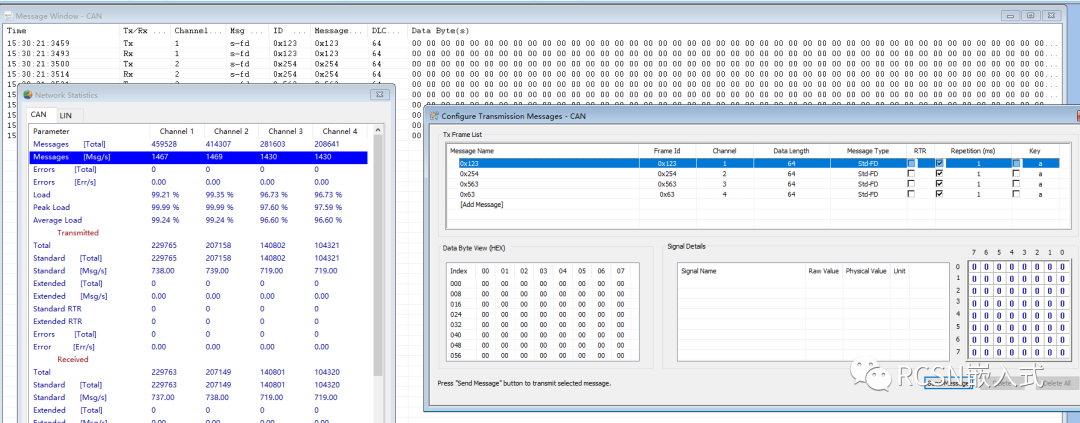
Task: Click the [Add Message] entry
Action: point(481,204)
